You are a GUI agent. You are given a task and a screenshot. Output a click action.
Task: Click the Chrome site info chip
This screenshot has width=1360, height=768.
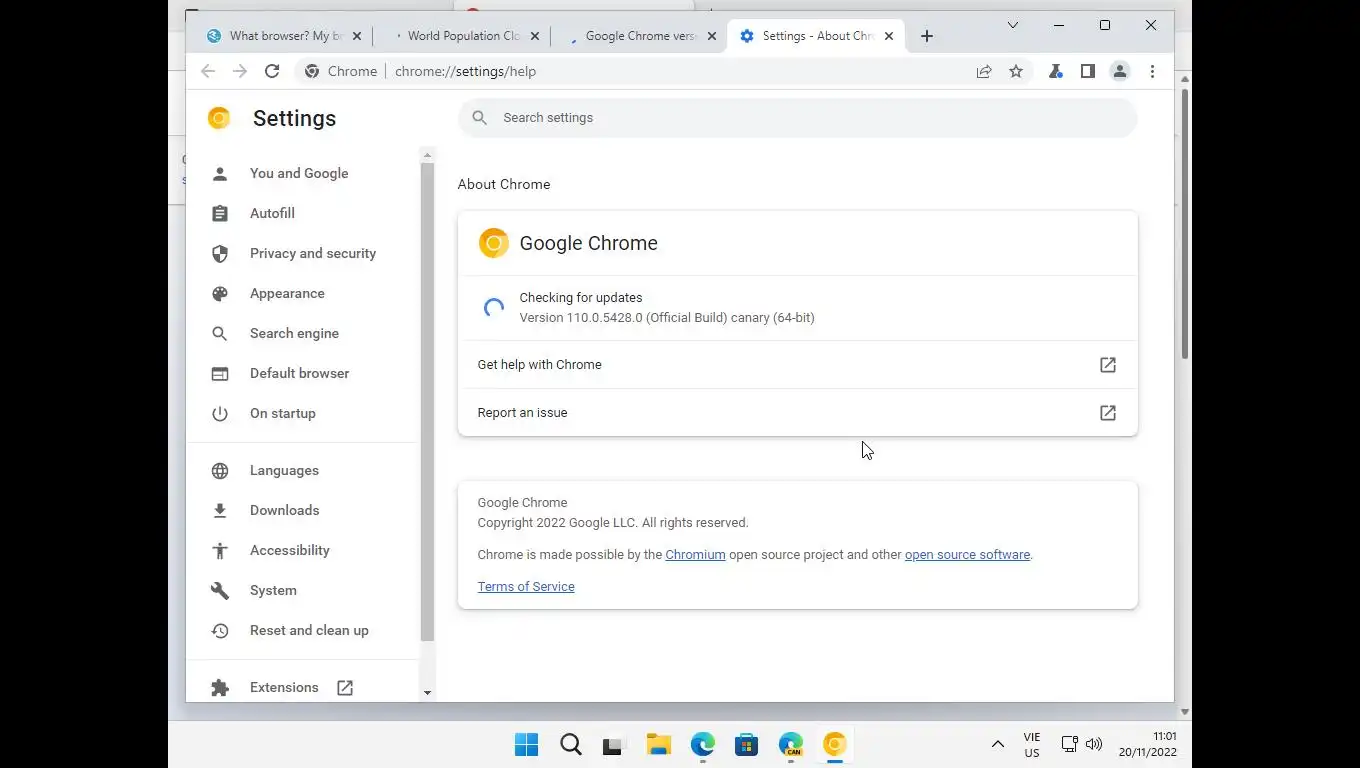(x=341, y=71)
